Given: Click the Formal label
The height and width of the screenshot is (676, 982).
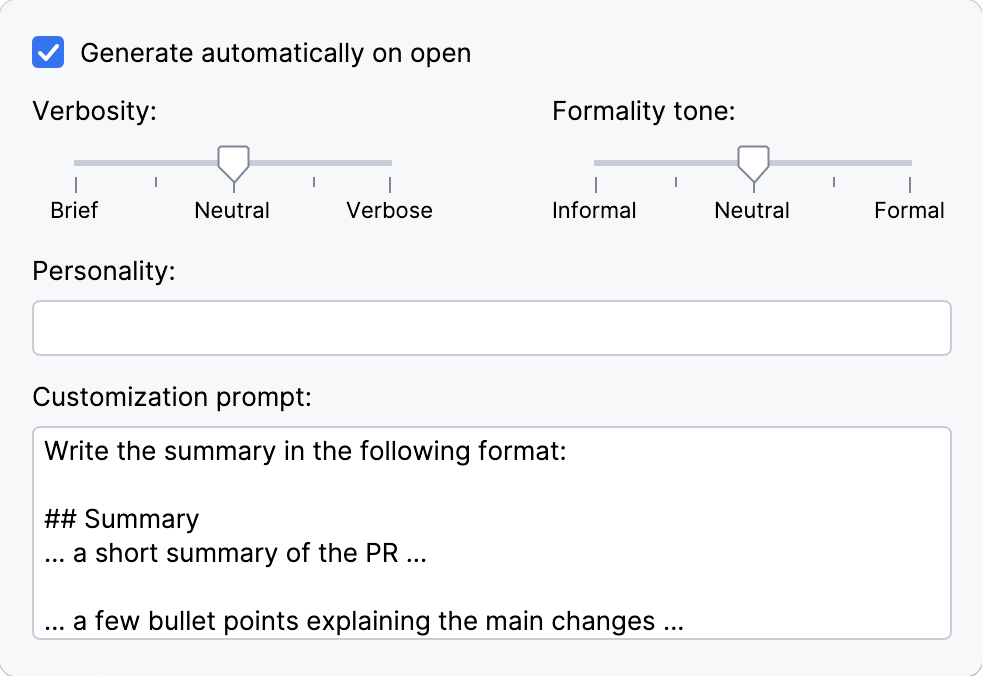Looking at the screenshot, I should pyautogui.click(x=909, y=210).
